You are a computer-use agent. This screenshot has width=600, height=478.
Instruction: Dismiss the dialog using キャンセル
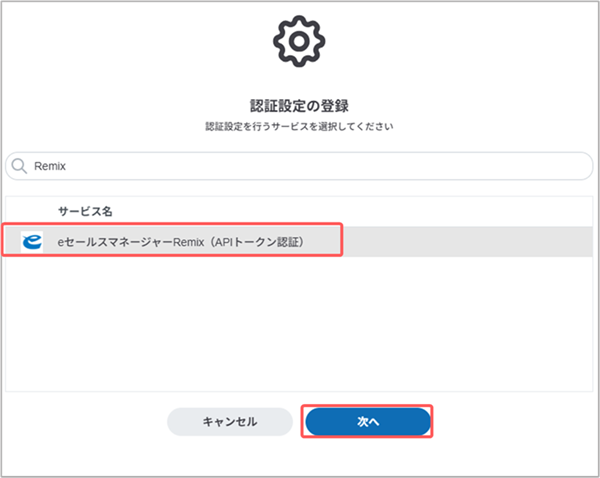point(230,422)
